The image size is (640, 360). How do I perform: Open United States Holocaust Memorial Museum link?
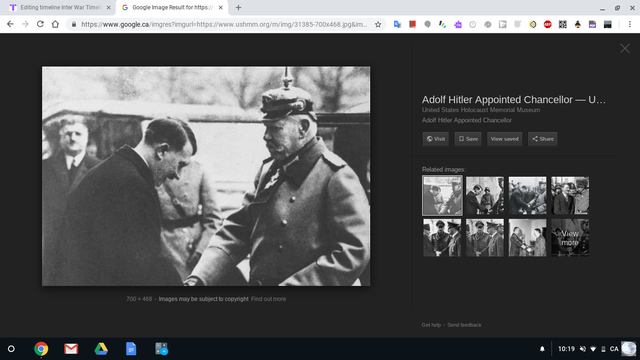tap(481, 110)
